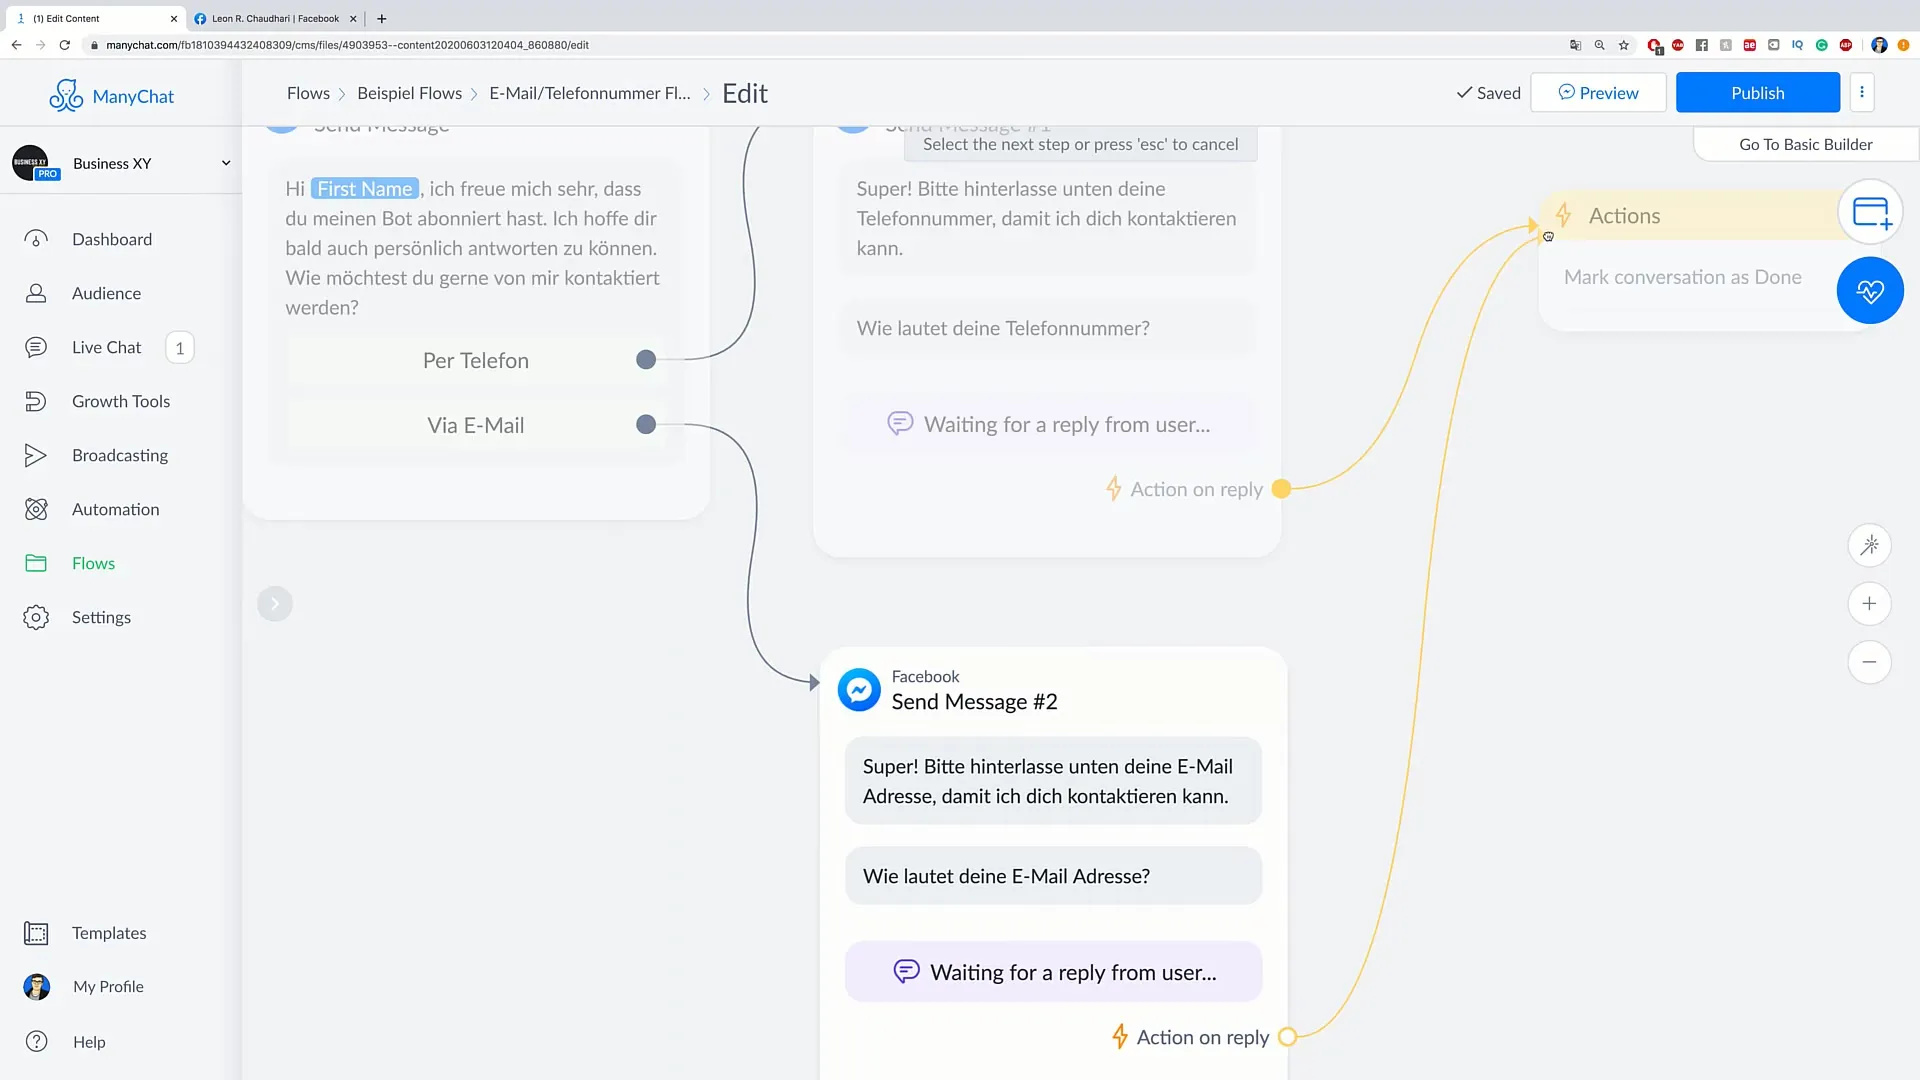Viewport: 1920px width, 1080px height.
Task: Click First Name variable tag
Action: pyautogui.click(x=365, y=189)
